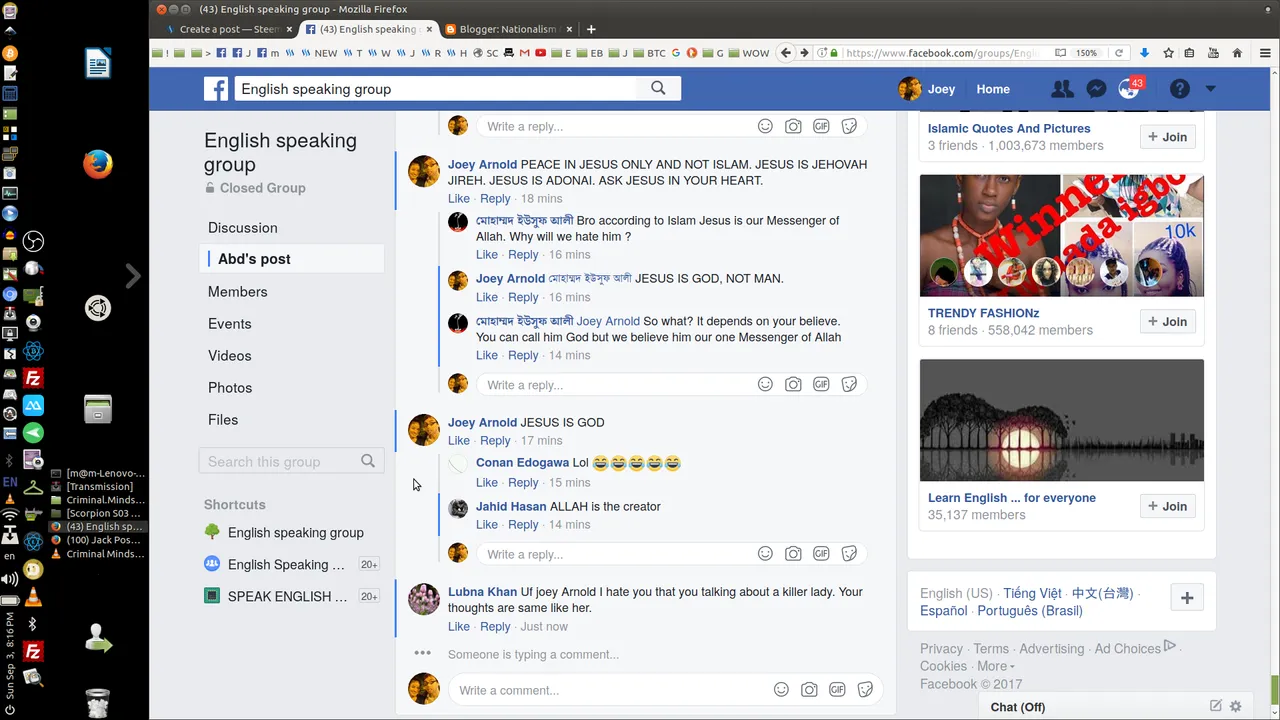This screenshot has height=720, width=1280.
Task: Click emoji icon in Lubna Khan comment box
Action: (781, 690)
